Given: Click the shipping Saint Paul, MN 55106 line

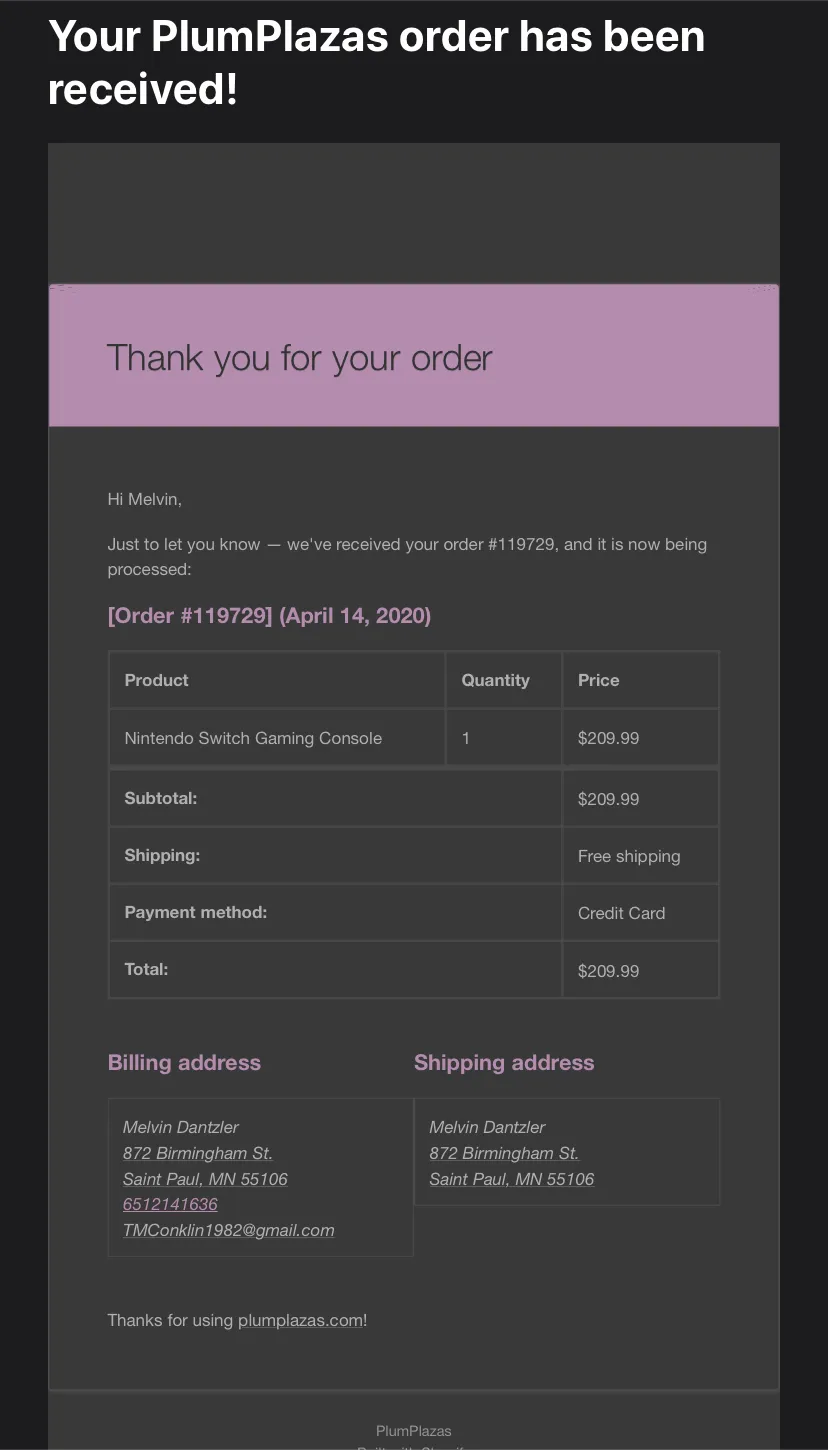Looking at the screenshot, I should (x=512, y=1179).
